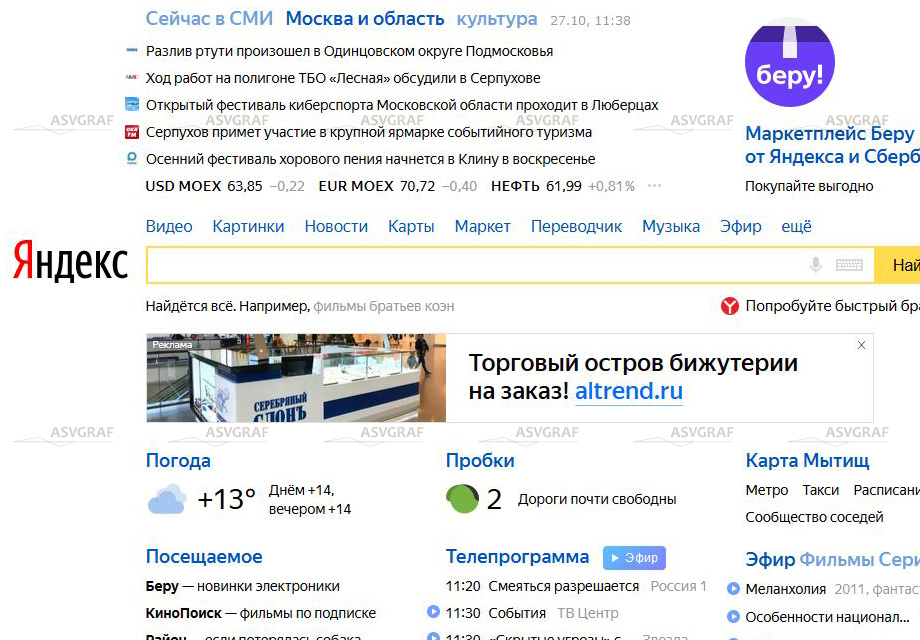Click the red Яндекс logo
The height and width of the screenshot is (640, 920).
[x=70, y=261]
